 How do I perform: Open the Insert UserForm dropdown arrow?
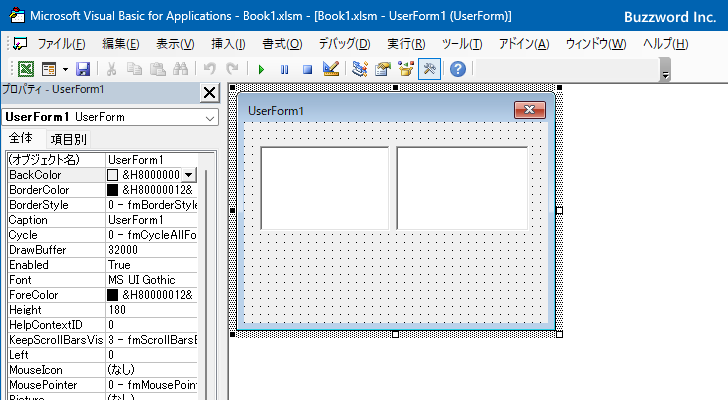(x=65, y=70)
